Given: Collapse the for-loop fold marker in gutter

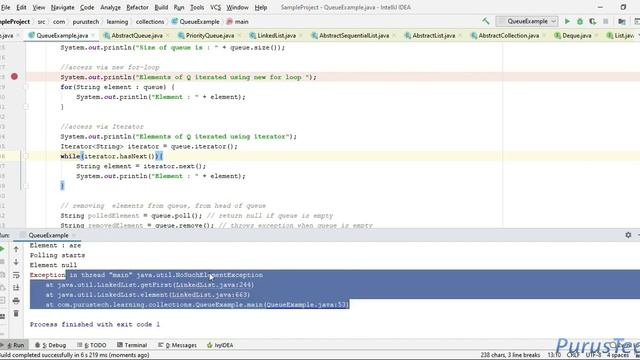Looking at the screenshot, I should tap(26, 87).
